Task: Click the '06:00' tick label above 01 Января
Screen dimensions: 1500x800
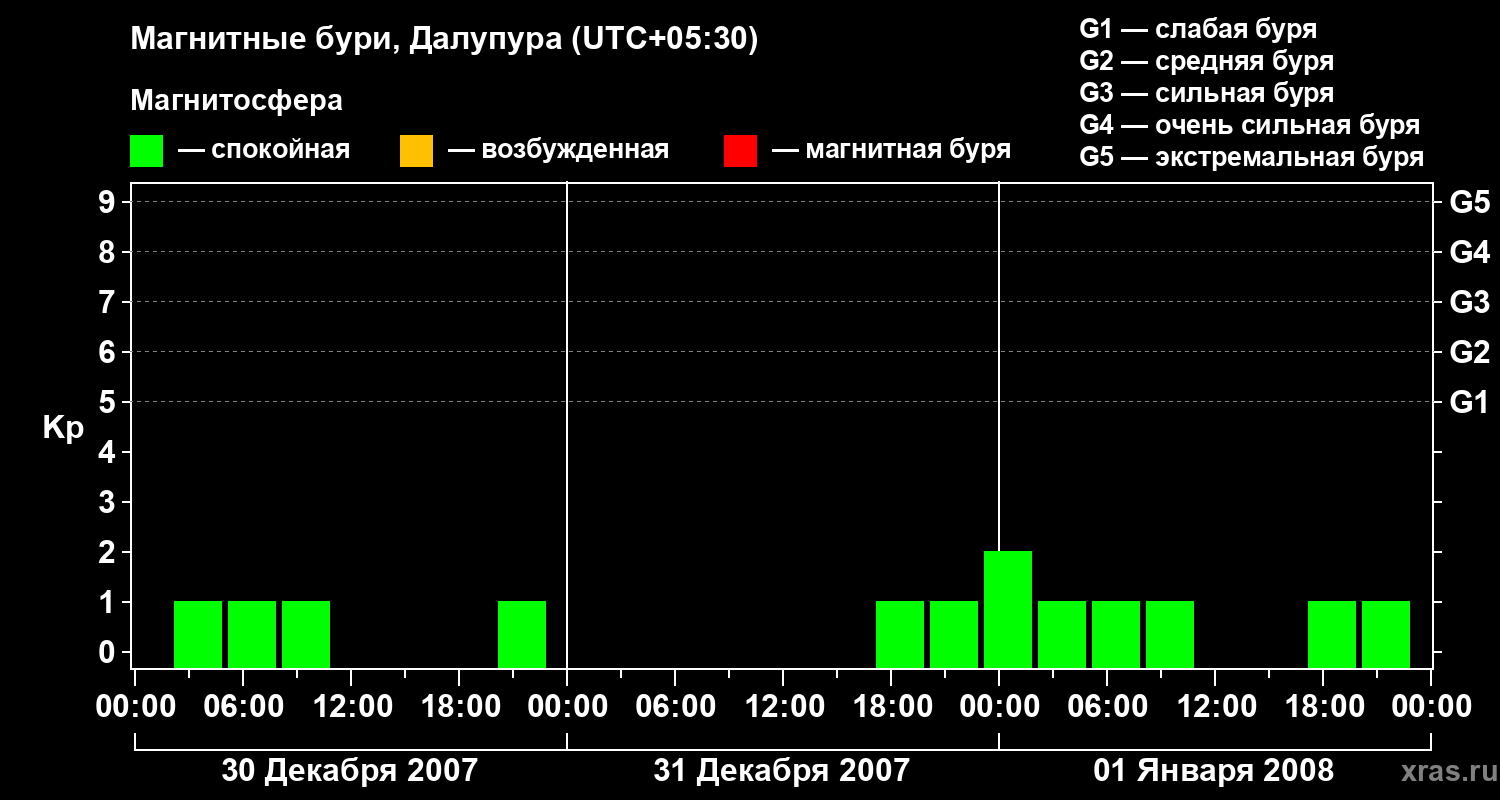Action: 1107,706
